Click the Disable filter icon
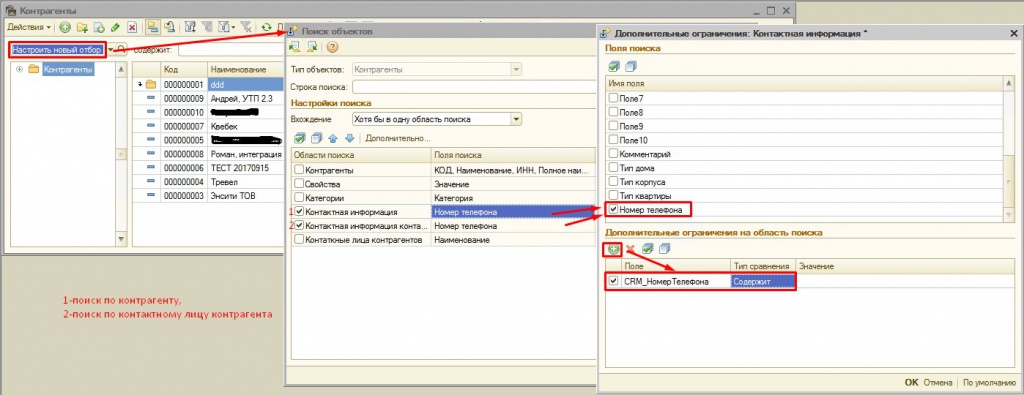Viewport: 1024px width, 395px height. [x=246, y=27]
